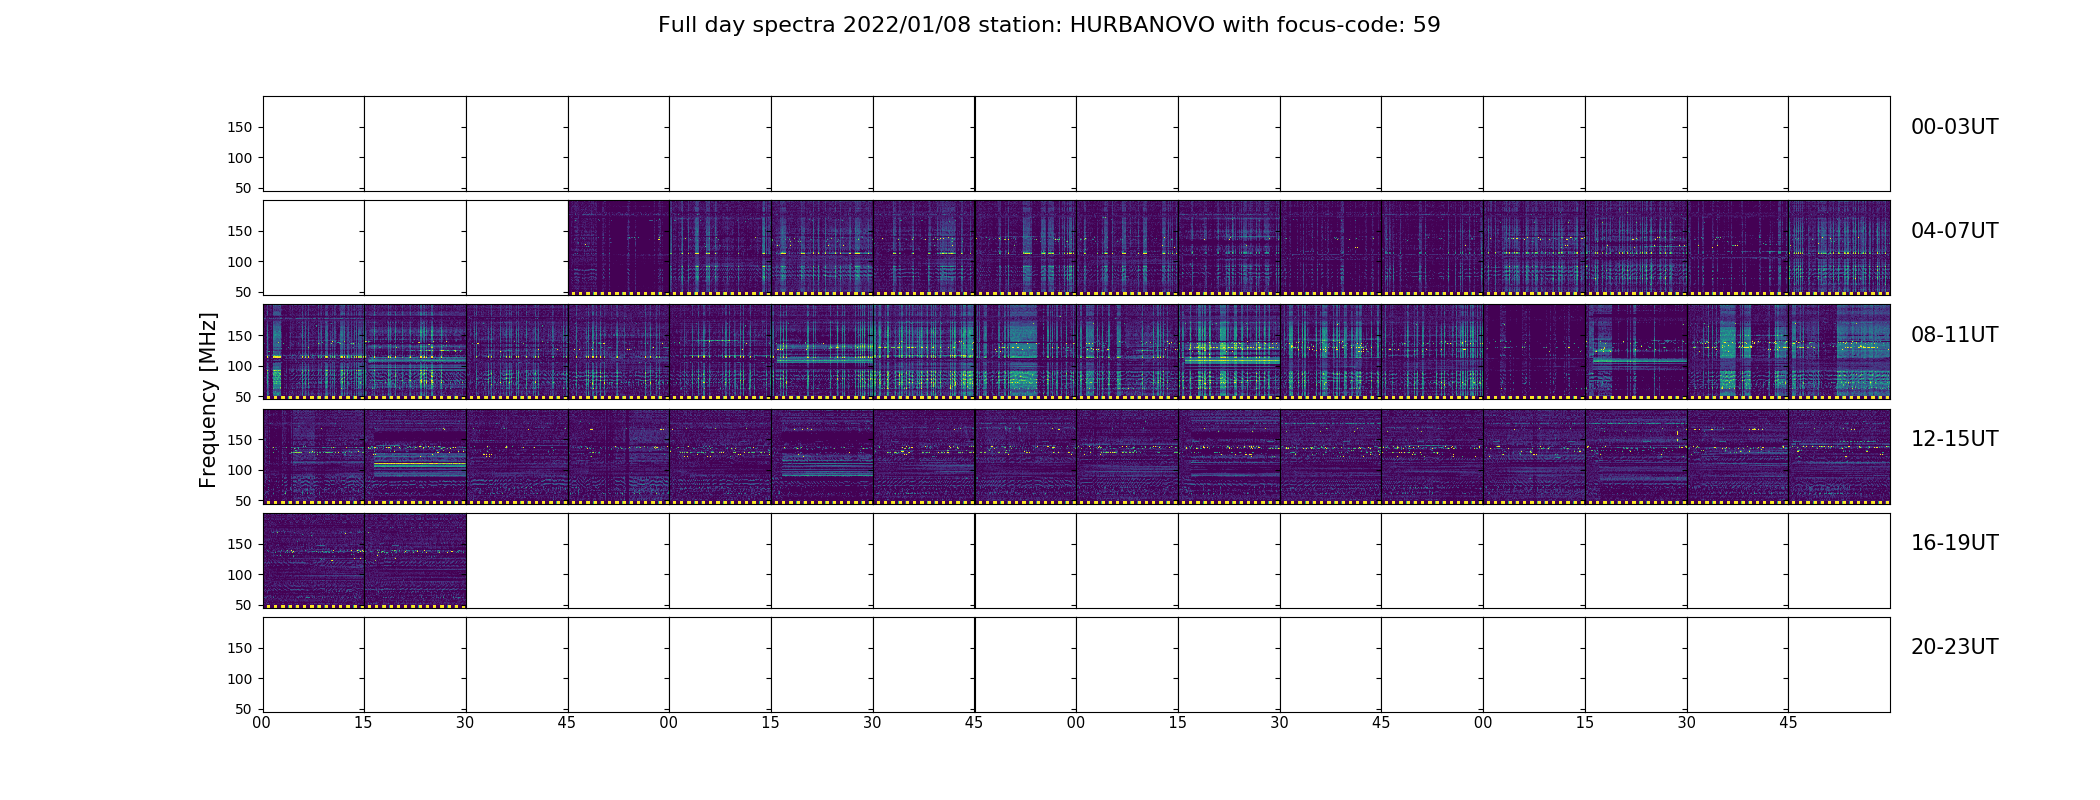Click the last '45' tick on time axis
2100x800 pixels.
click(1788, 723)
